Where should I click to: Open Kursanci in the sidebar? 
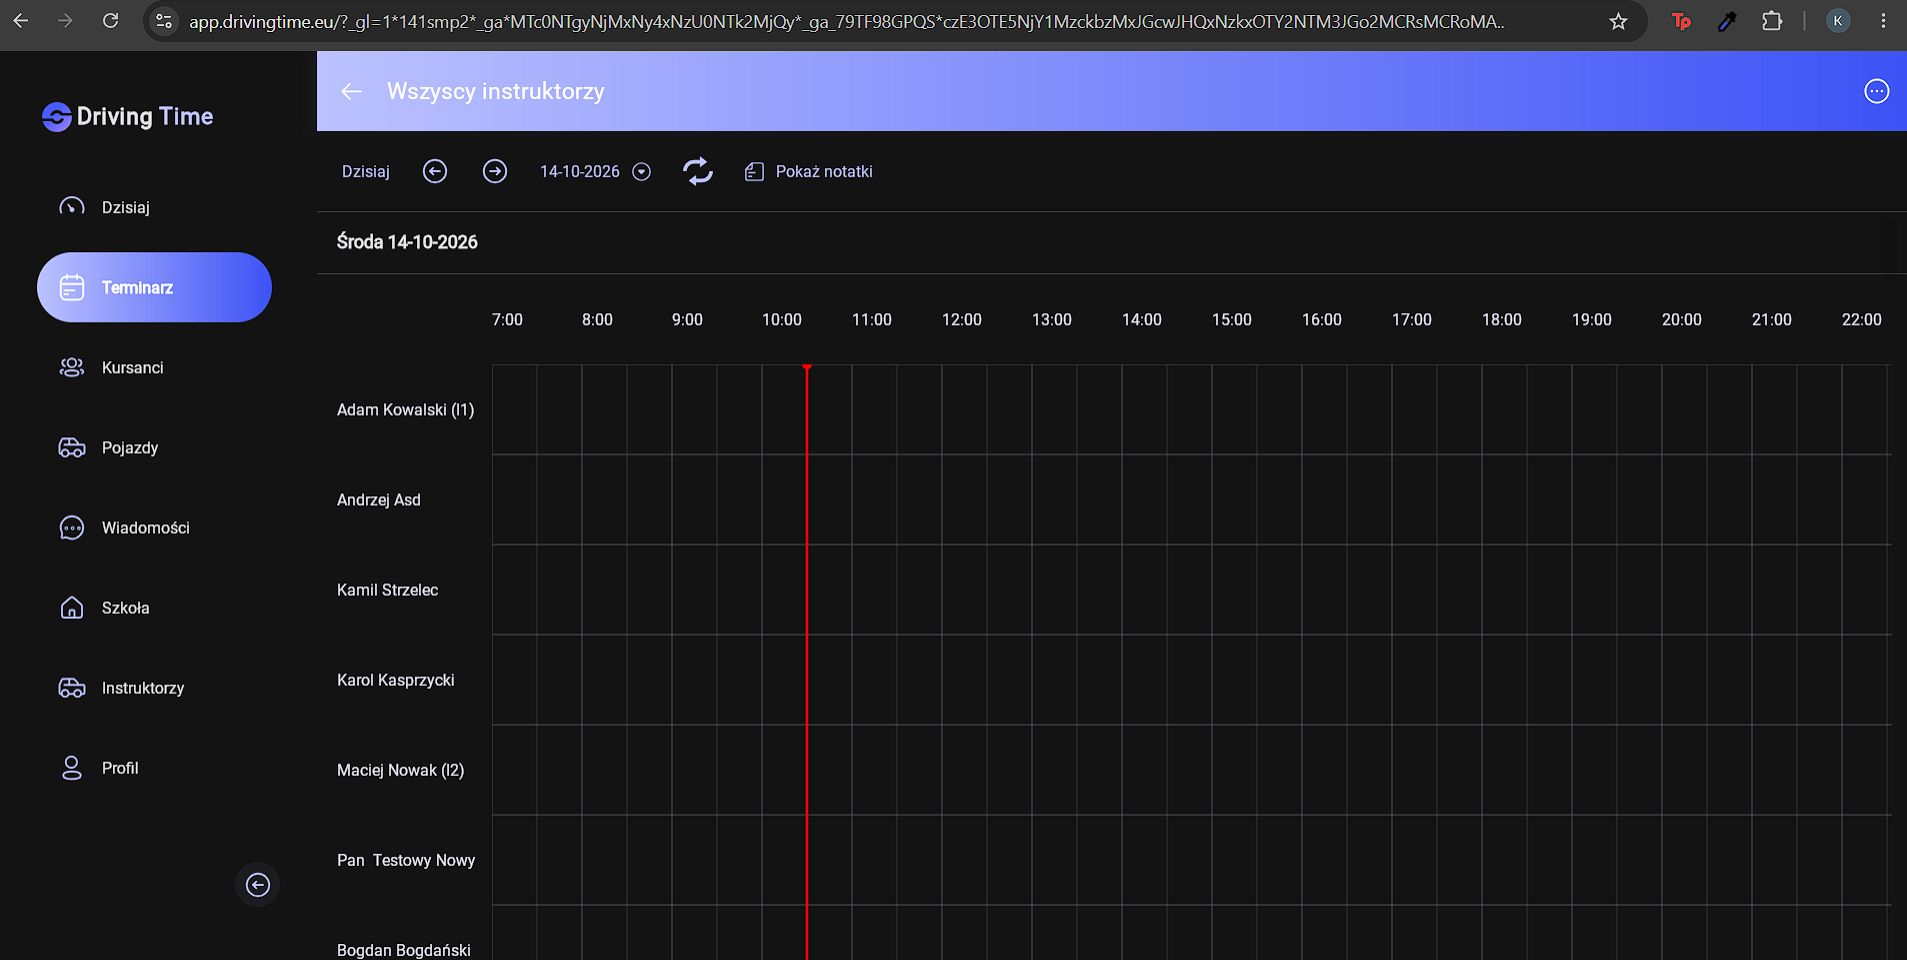pos(154,367)
